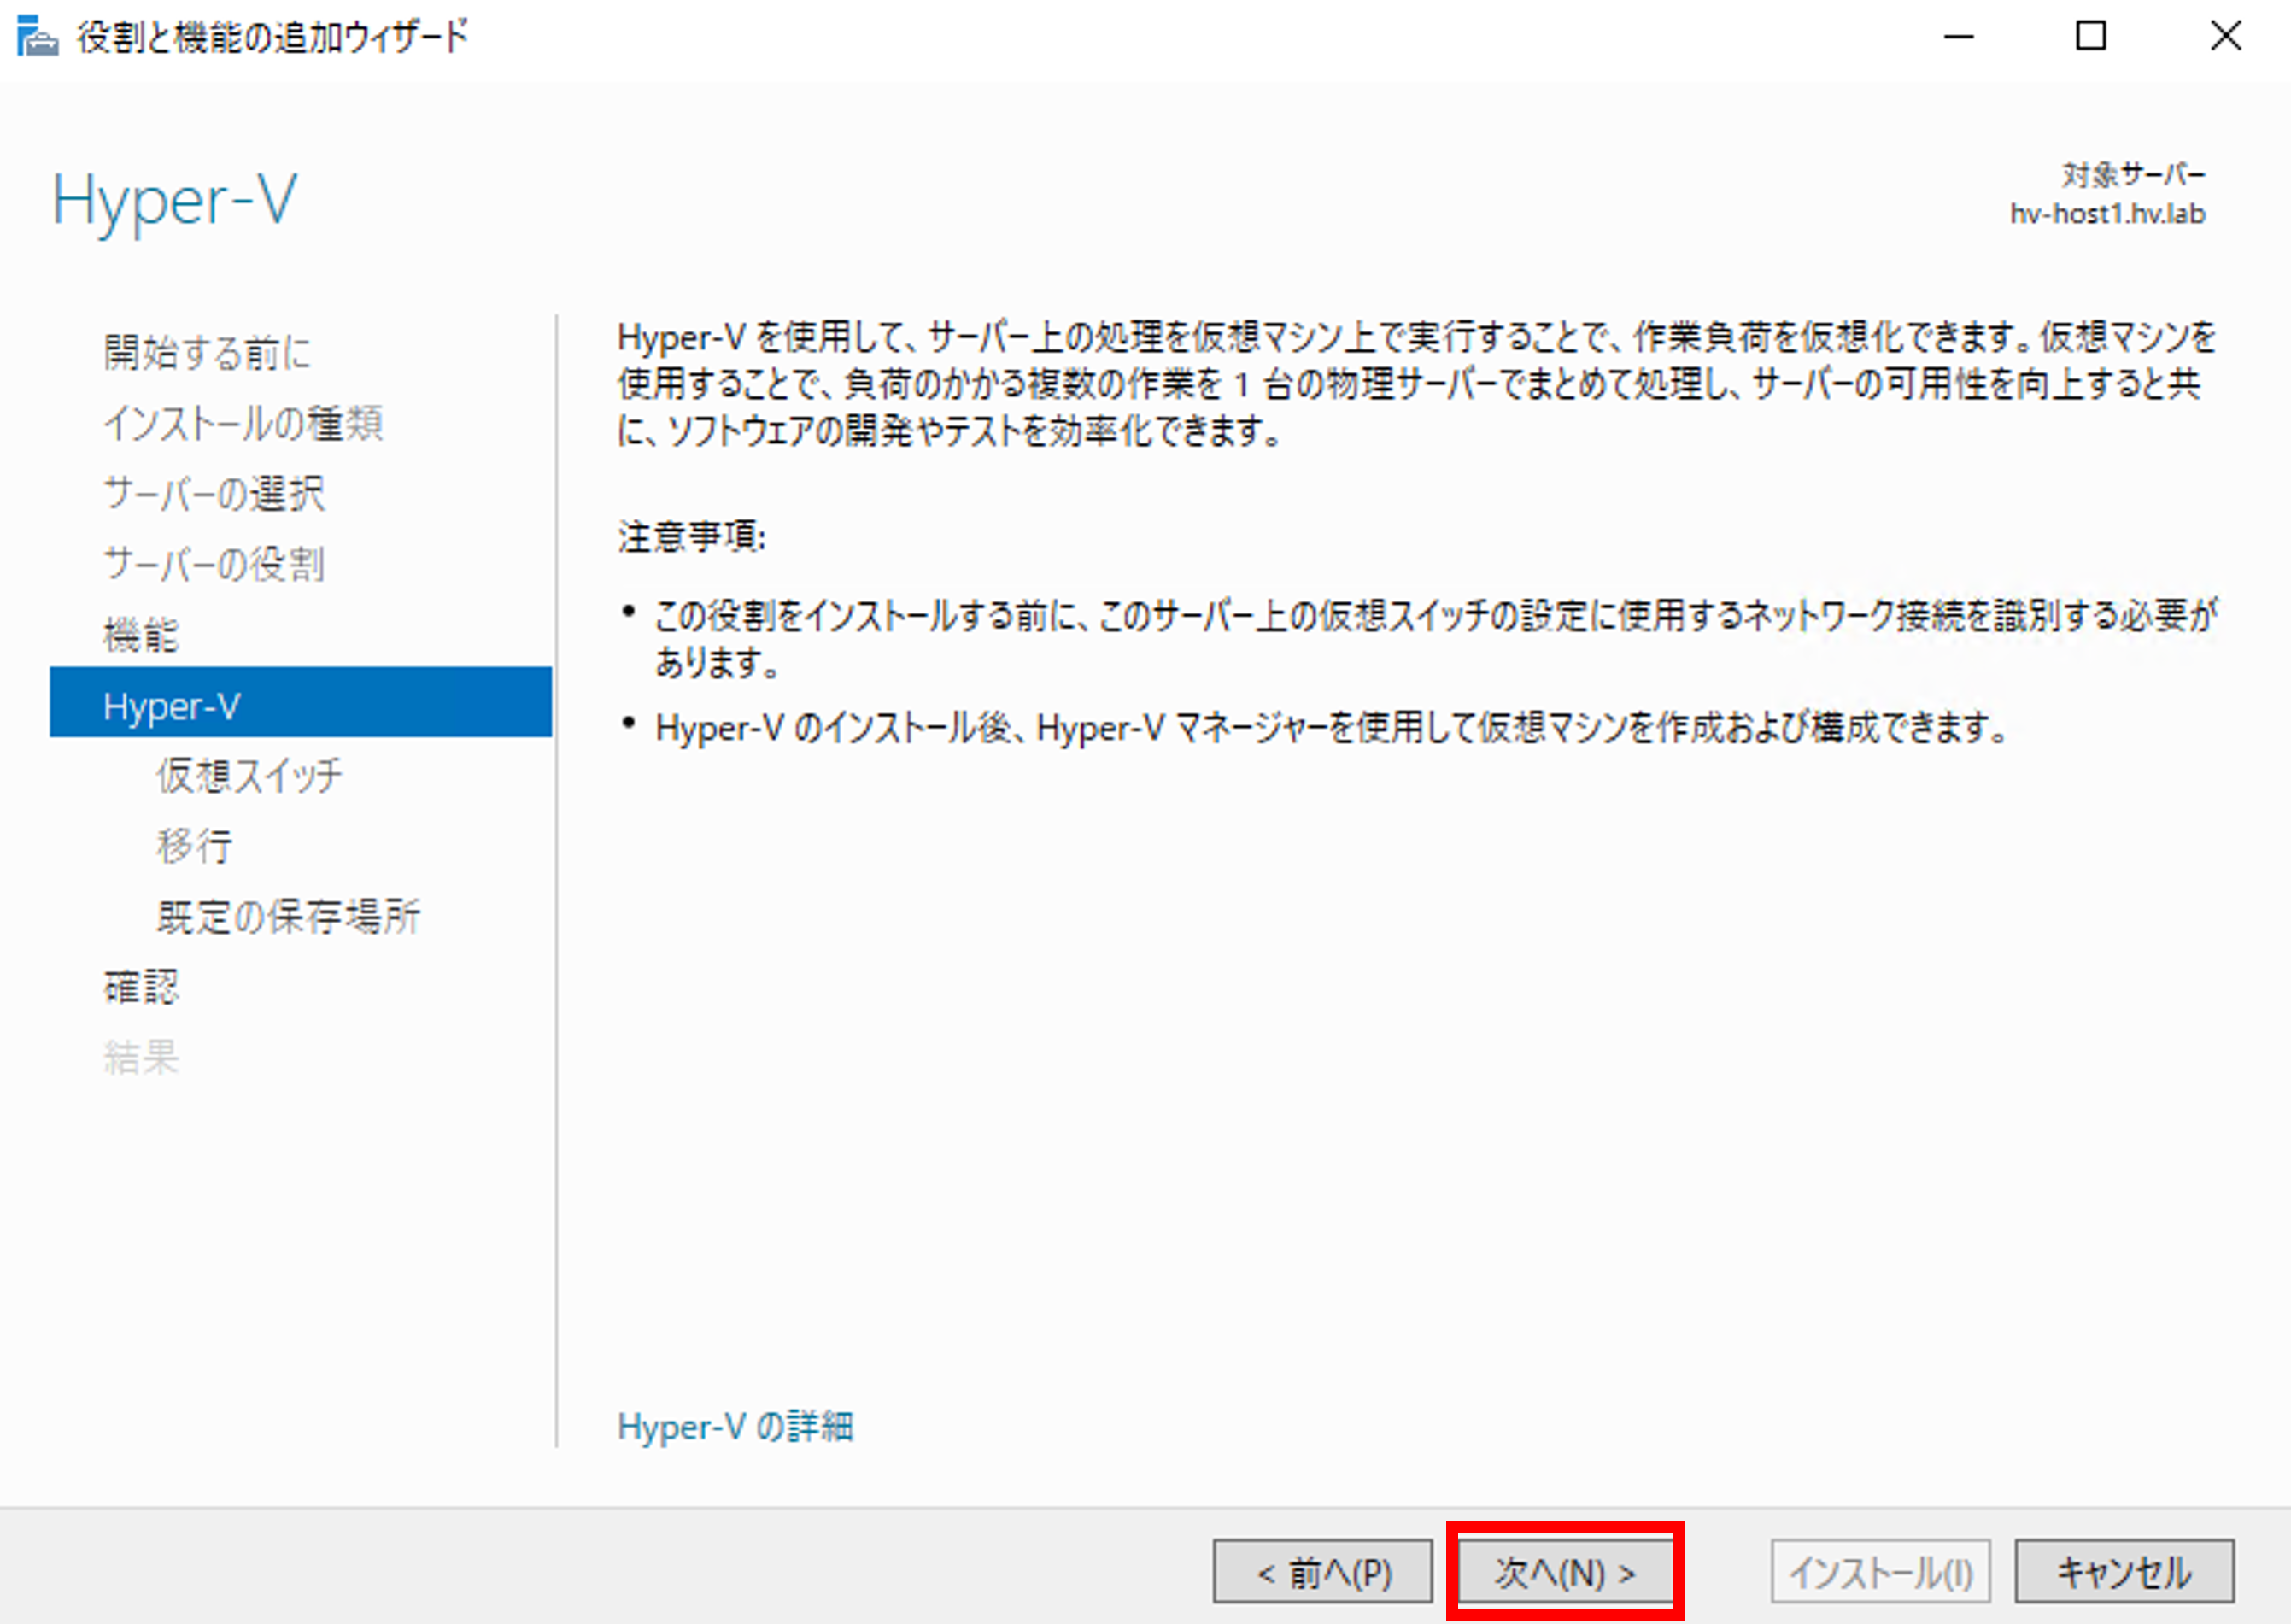The width and height of the screenshot is (2291, 1624).
Task: Minimize the wizard window
Action: [1958, 37]
